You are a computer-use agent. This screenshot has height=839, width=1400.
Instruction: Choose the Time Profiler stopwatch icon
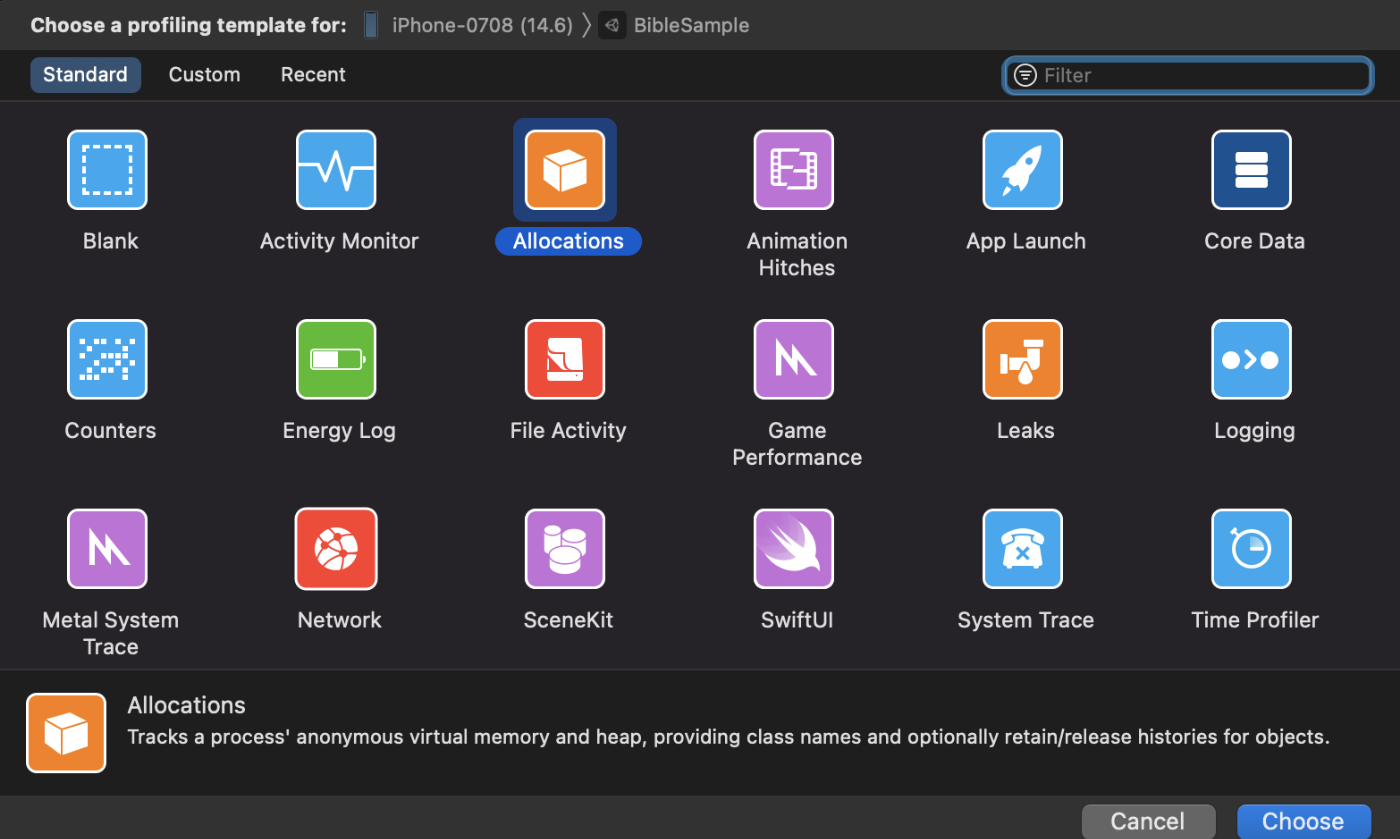point(1251,549)
